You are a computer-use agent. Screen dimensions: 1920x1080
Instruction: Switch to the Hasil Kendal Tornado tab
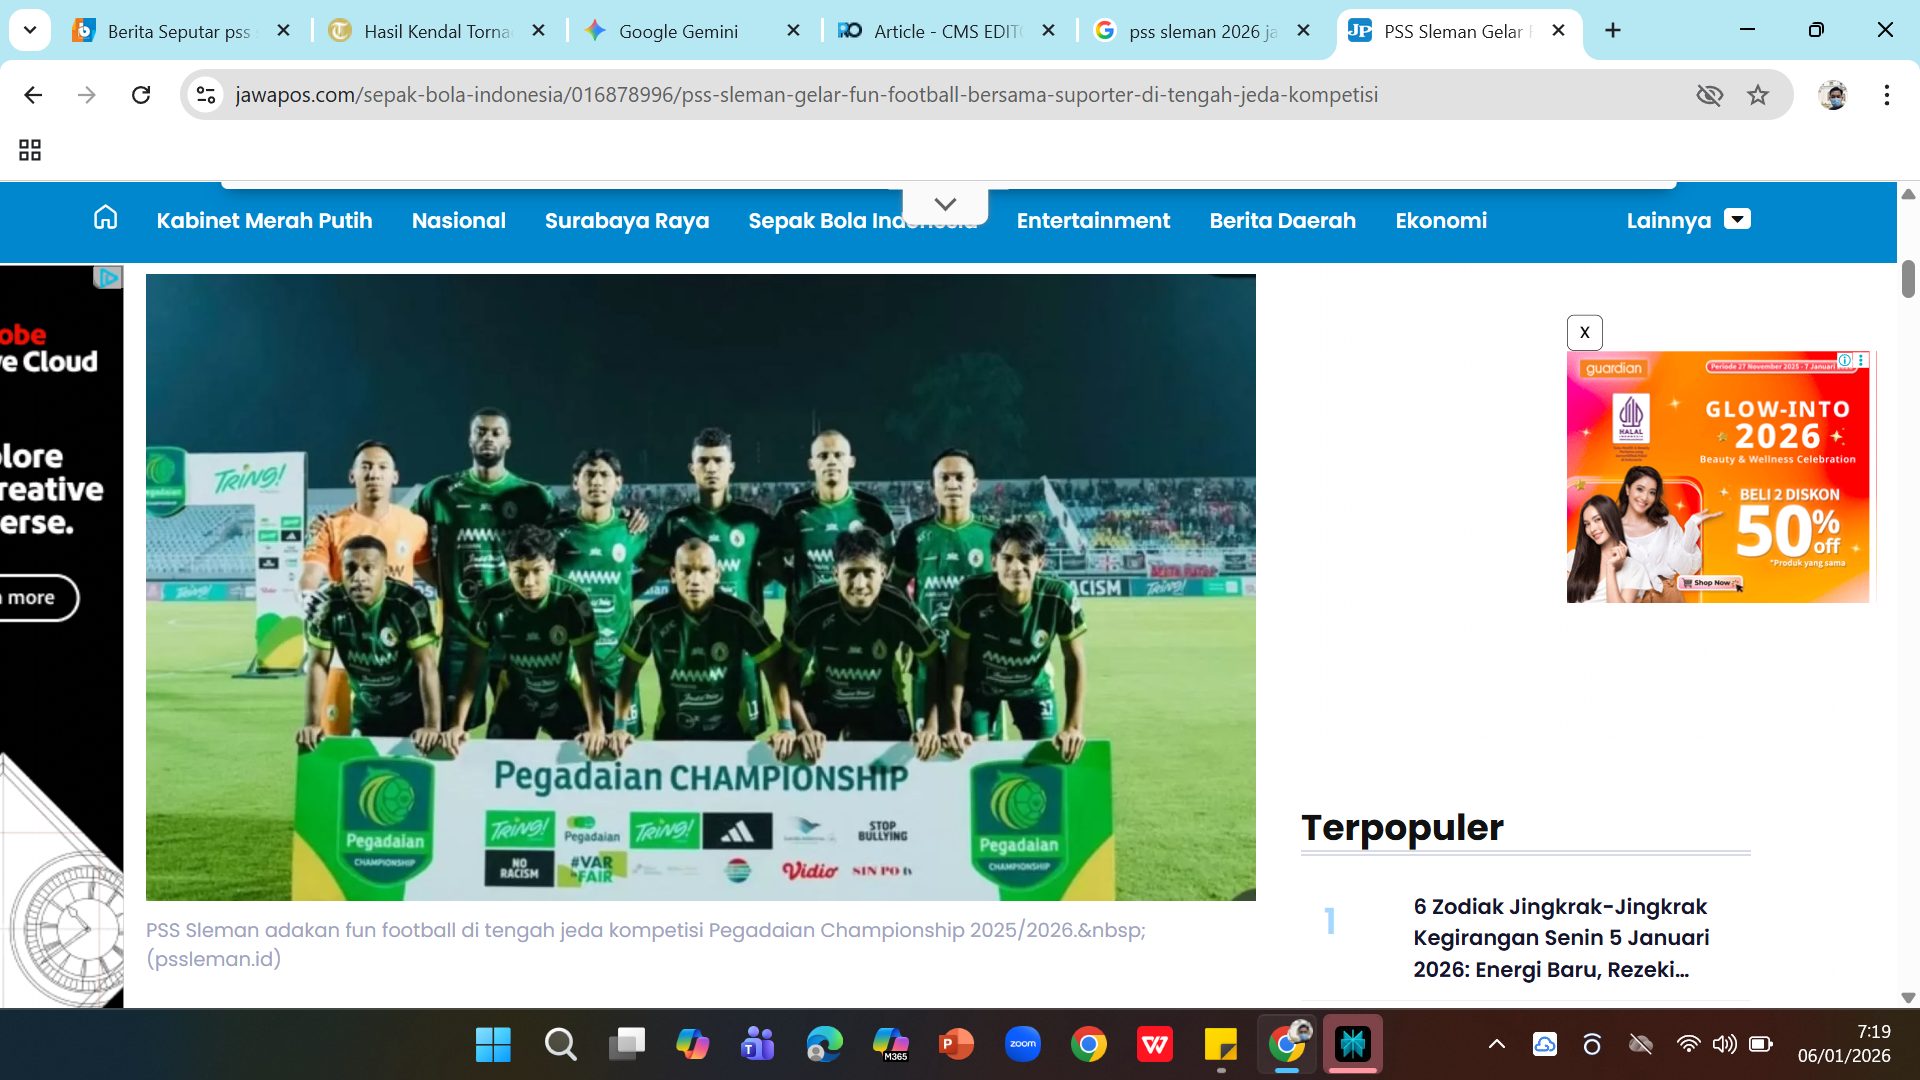pos(437,31)
